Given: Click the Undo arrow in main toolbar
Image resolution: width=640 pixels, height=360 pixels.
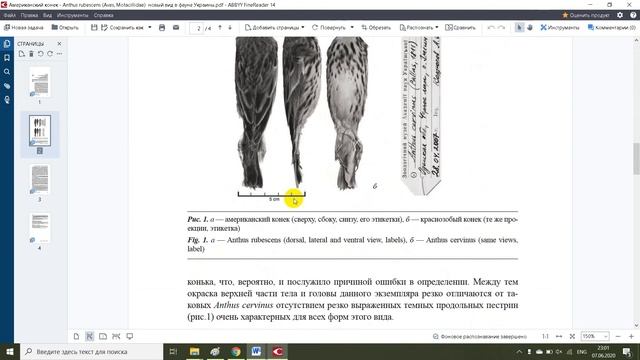Looking at the screenshot, I should 491,28.
